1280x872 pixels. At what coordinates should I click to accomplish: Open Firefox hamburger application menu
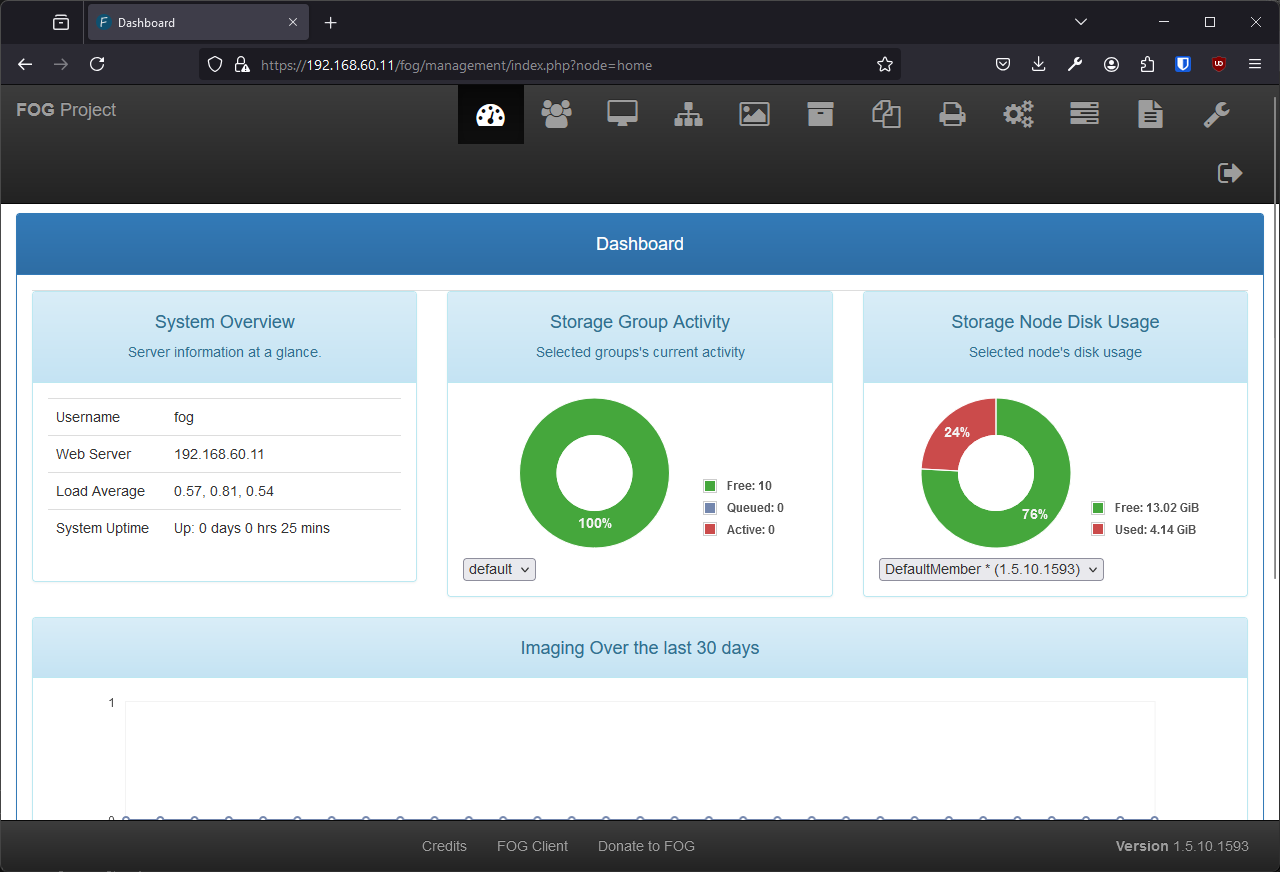(1255, 64)
